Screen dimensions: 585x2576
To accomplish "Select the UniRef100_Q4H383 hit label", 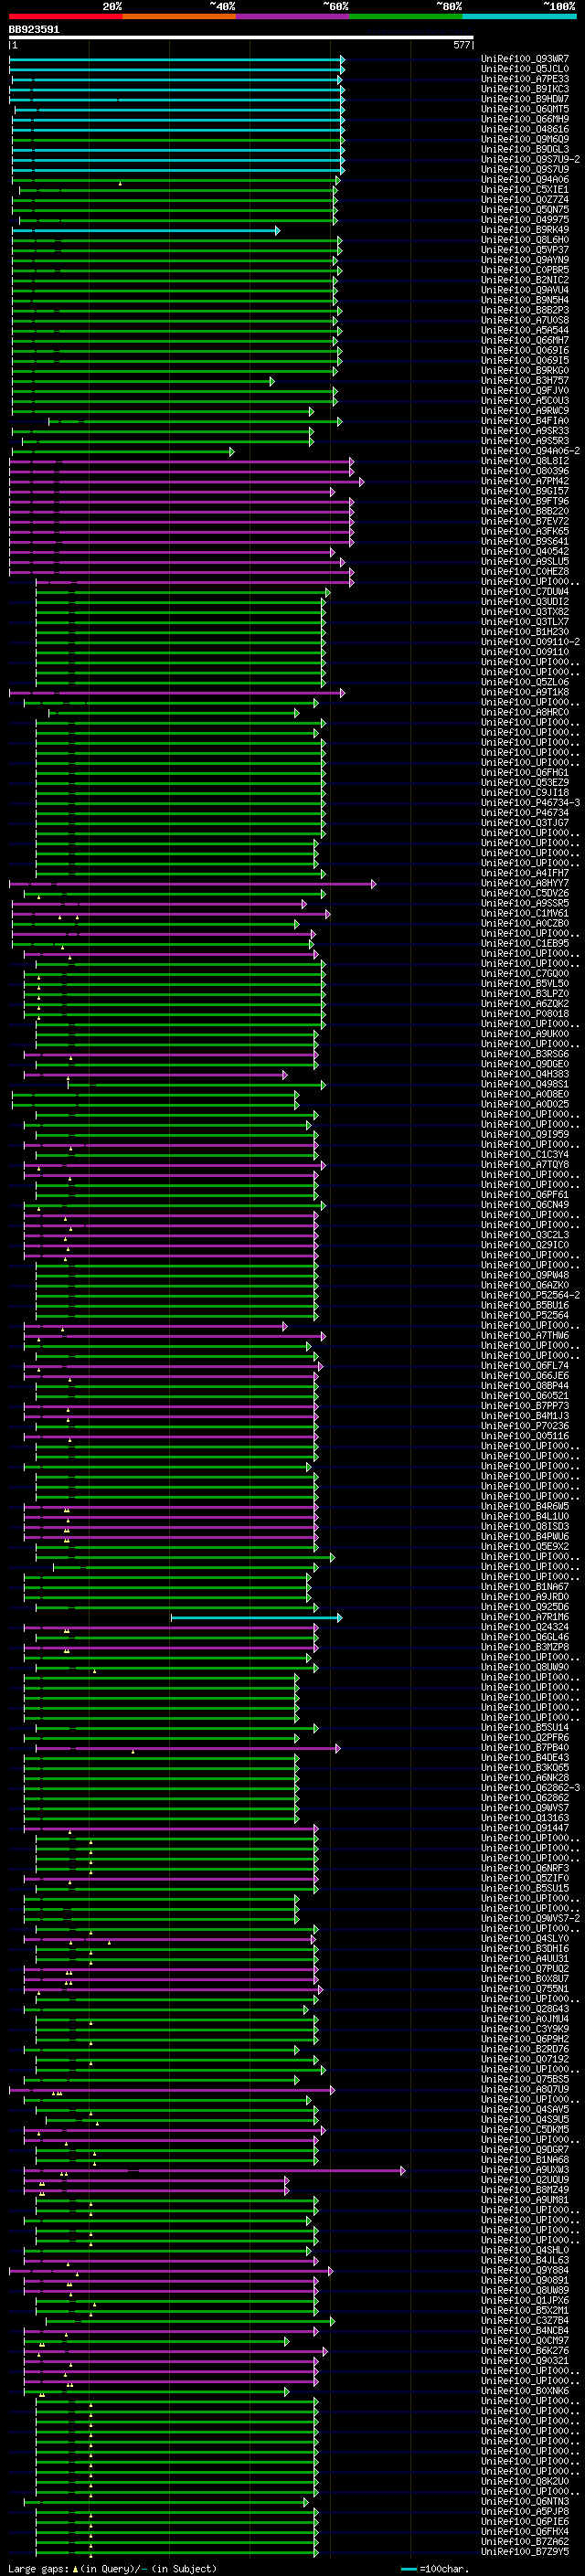I will point(525,1074).
